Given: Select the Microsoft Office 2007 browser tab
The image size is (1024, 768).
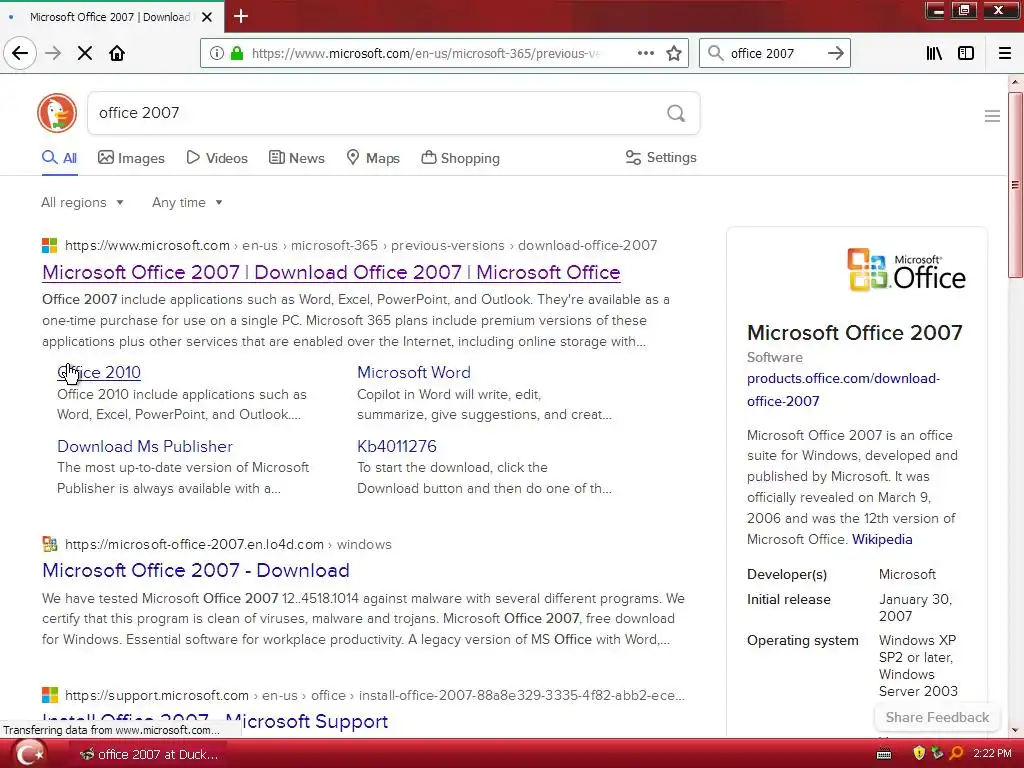Looking at the screenshot, I should coord(110,17).
